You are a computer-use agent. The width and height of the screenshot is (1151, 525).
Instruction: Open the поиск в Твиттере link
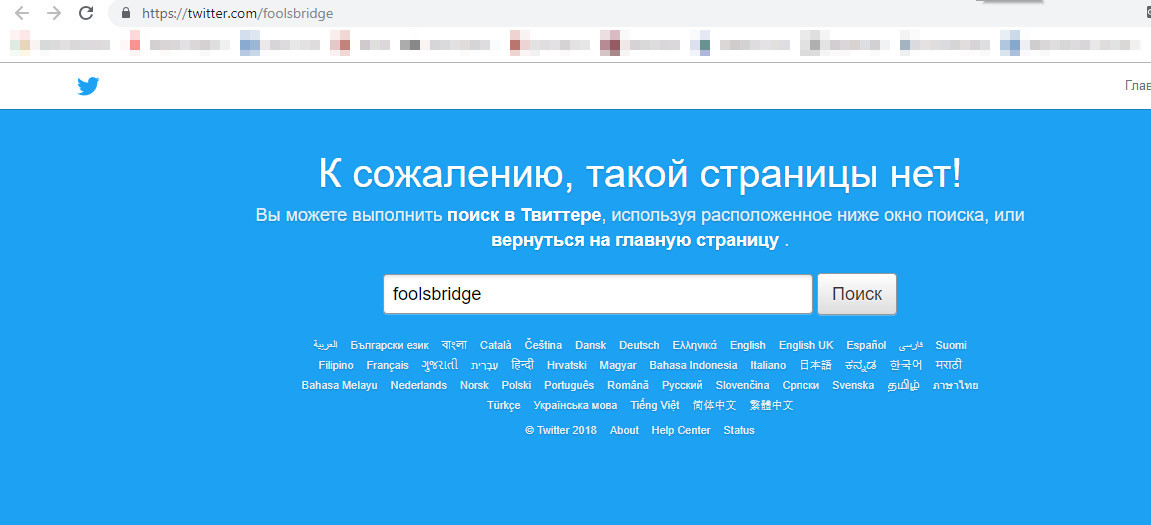coord(524,215)
